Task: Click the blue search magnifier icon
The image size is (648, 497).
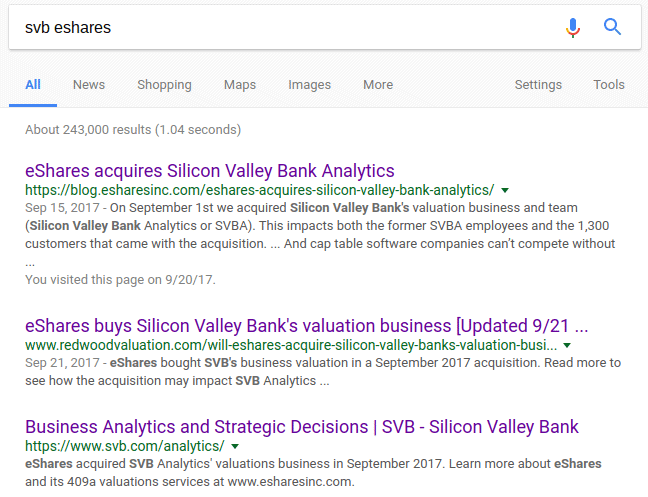Action: click(613, 28)
